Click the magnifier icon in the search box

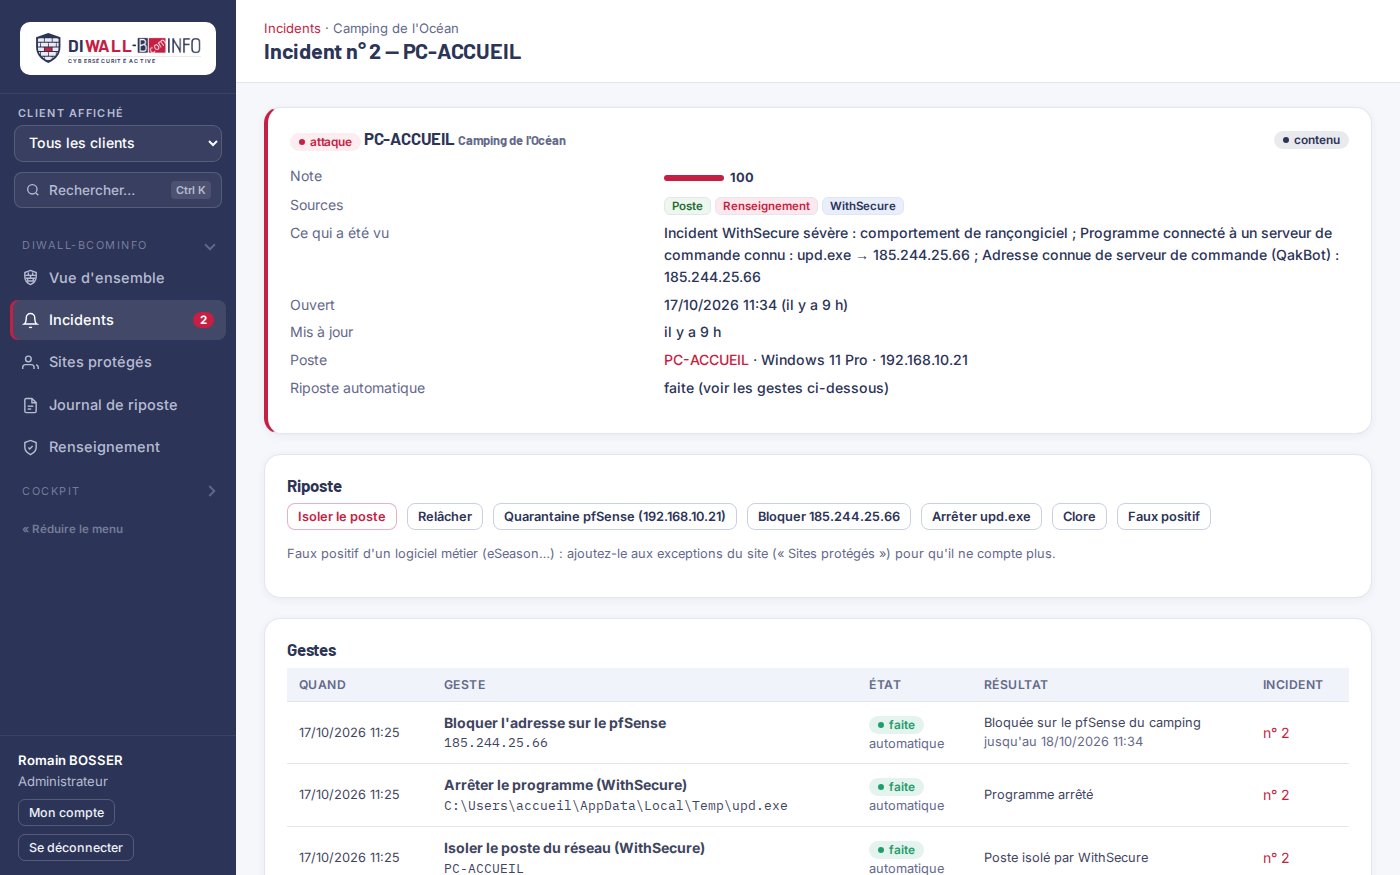[x=33, y=190]
